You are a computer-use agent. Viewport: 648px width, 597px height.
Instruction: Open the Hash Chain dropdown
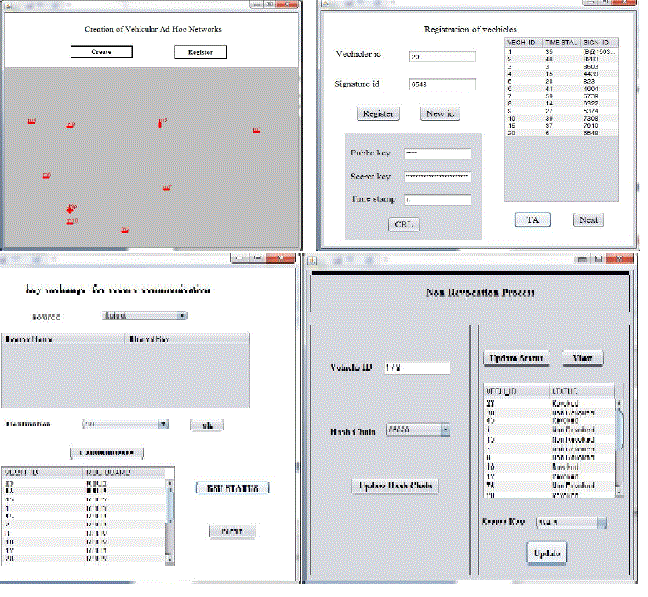417,430
